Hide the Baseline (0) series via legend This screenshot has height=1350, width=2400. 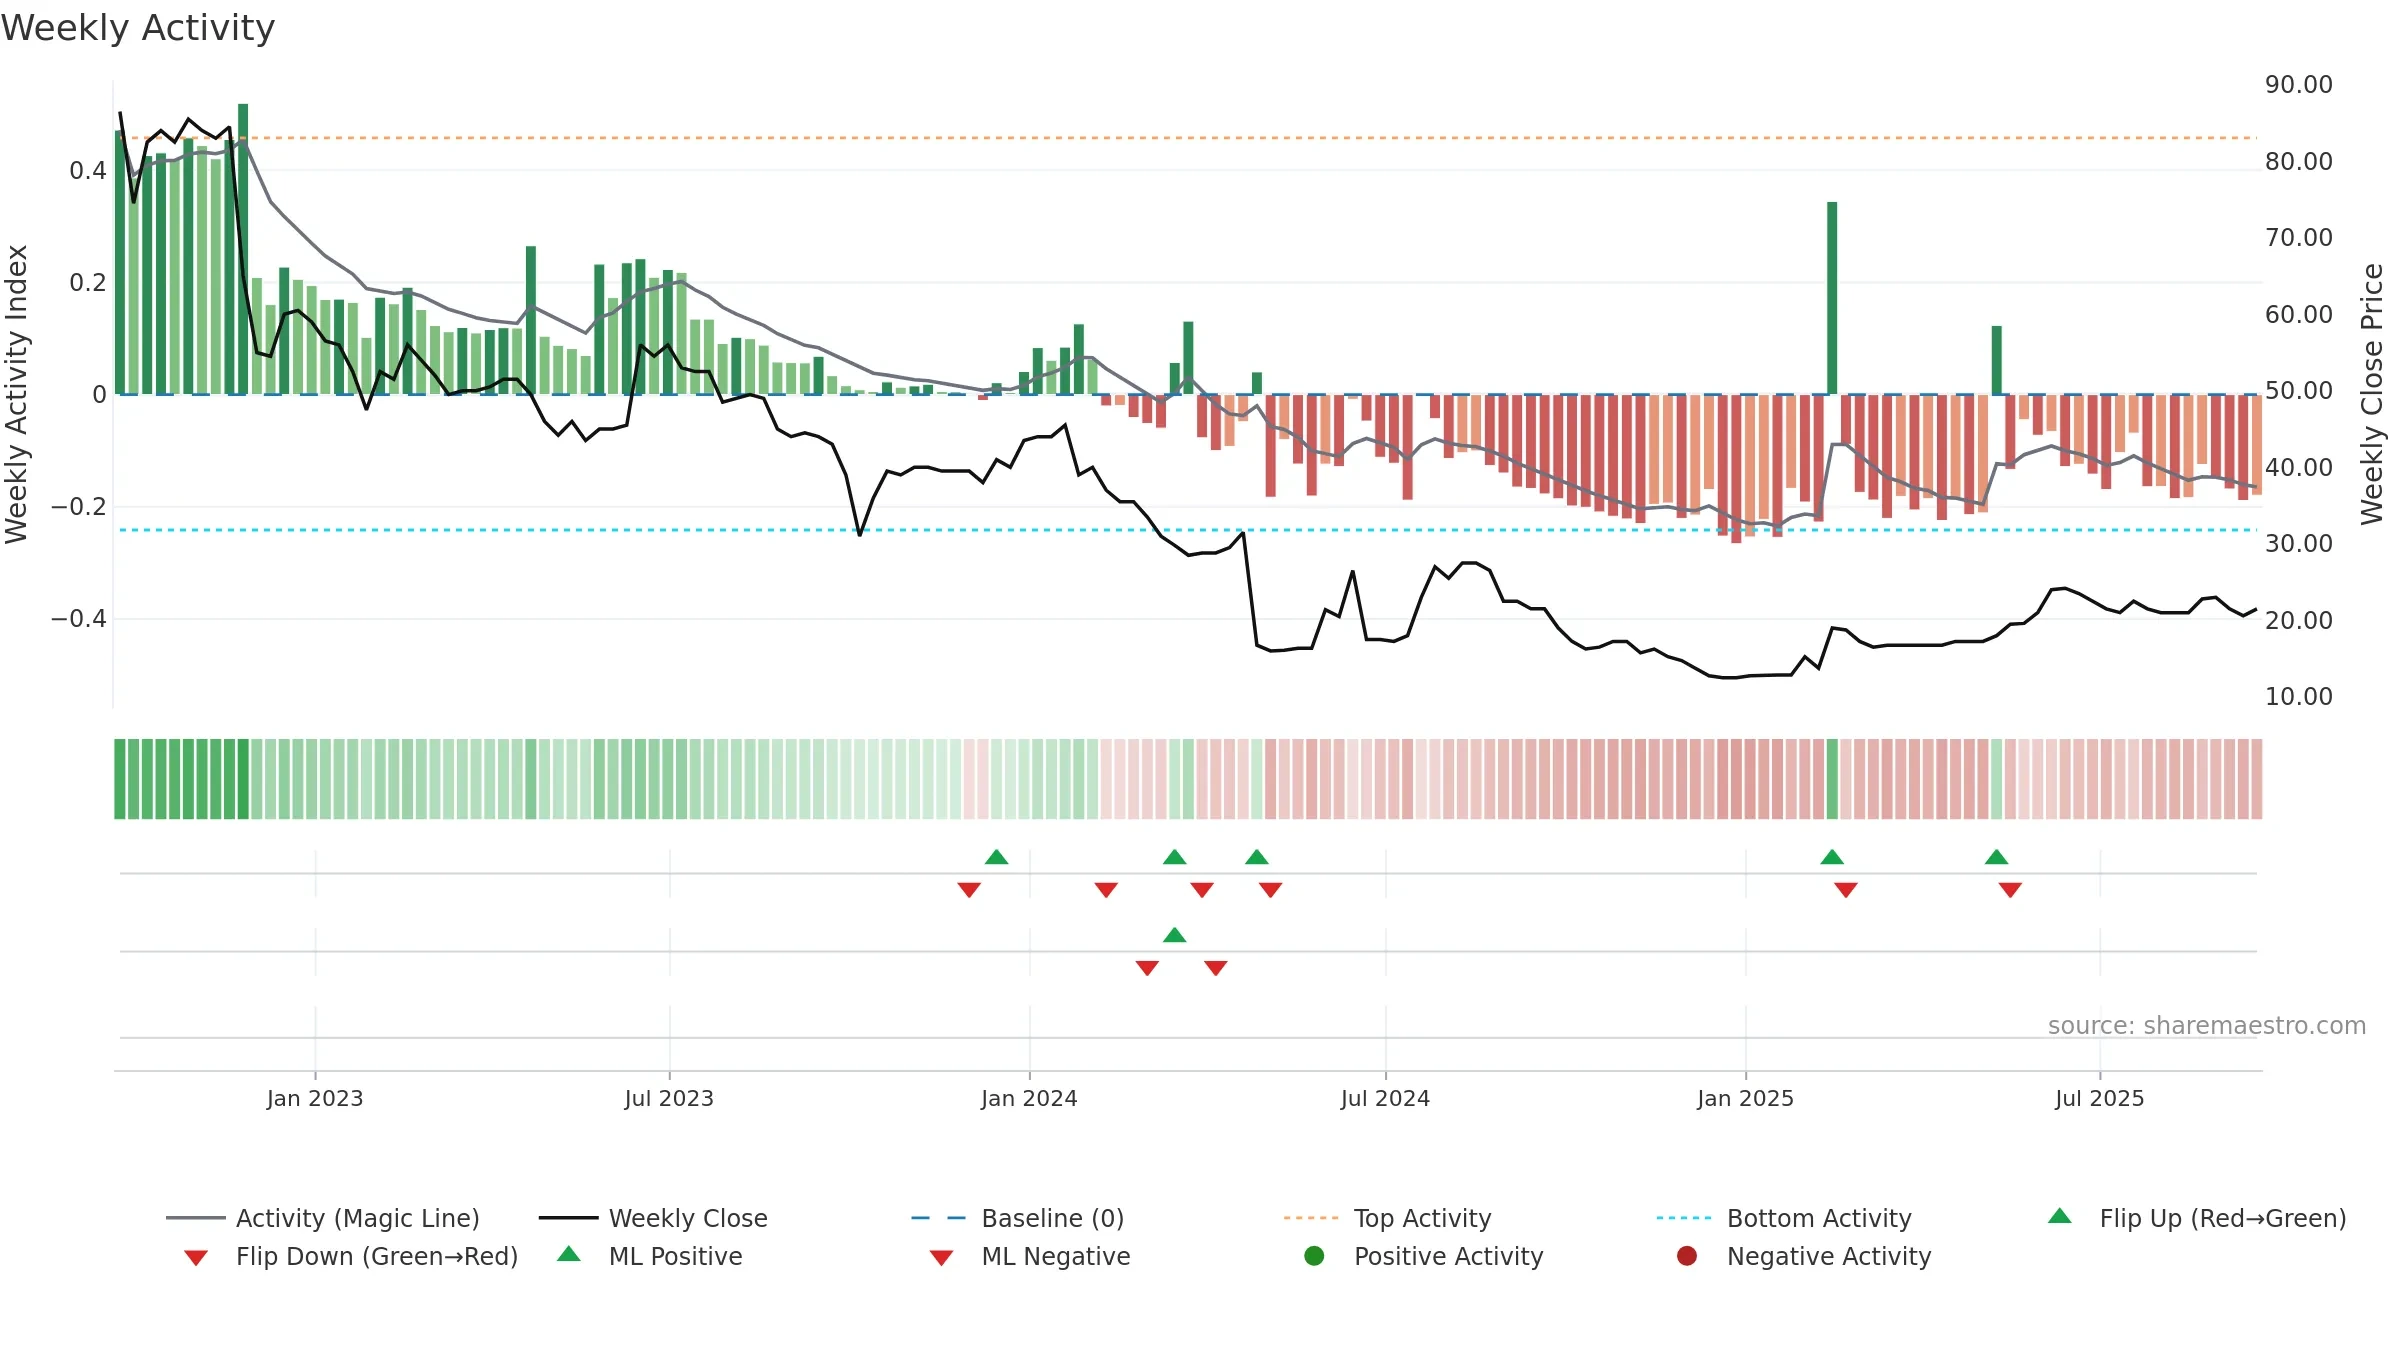[x=1018, y=1218]
